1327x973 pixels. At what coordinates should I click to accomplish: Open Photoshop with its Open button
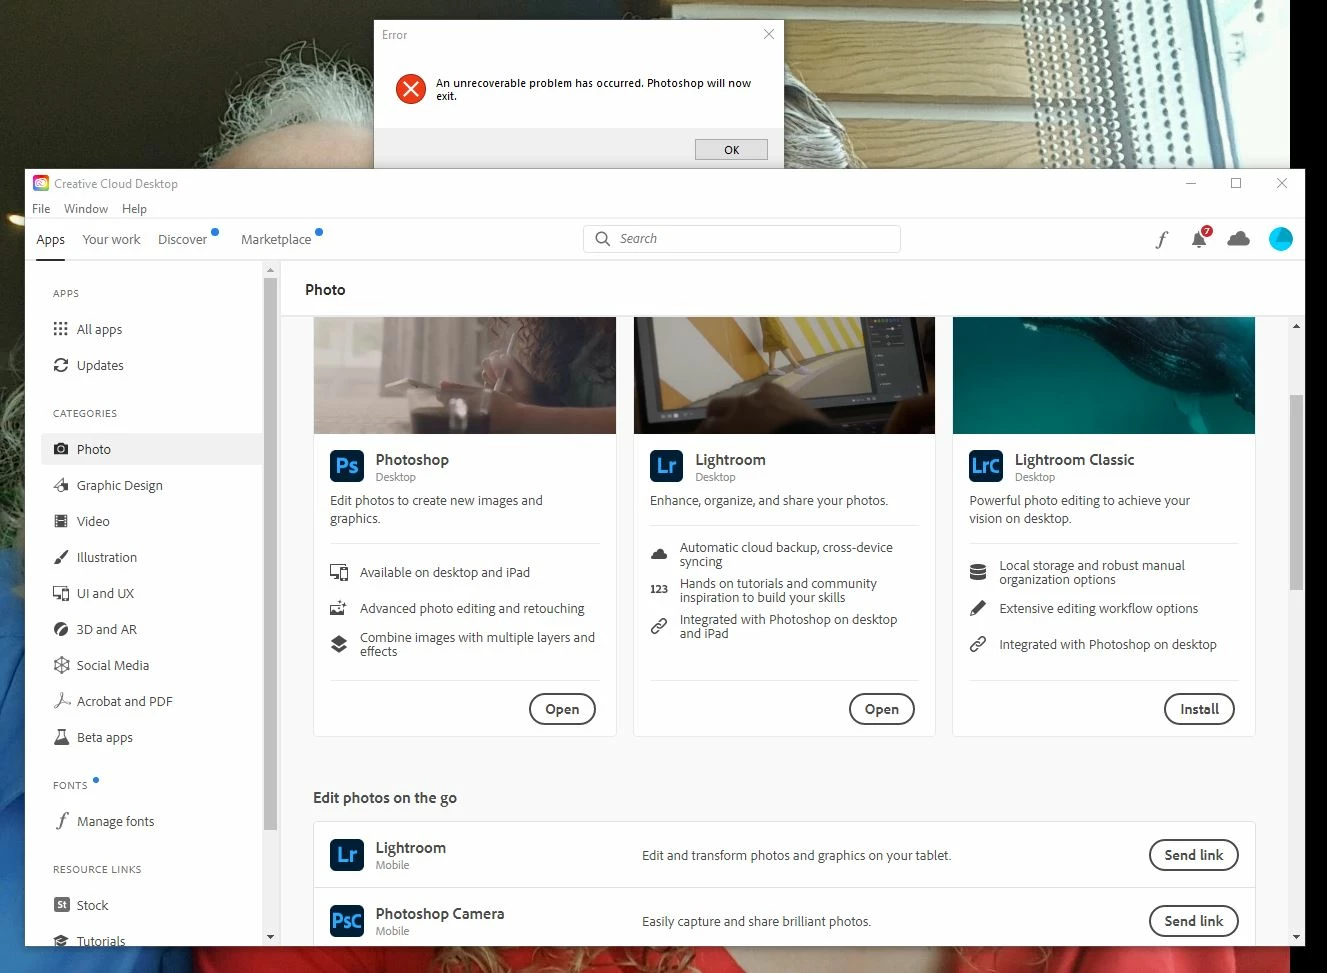pos(562,709)
